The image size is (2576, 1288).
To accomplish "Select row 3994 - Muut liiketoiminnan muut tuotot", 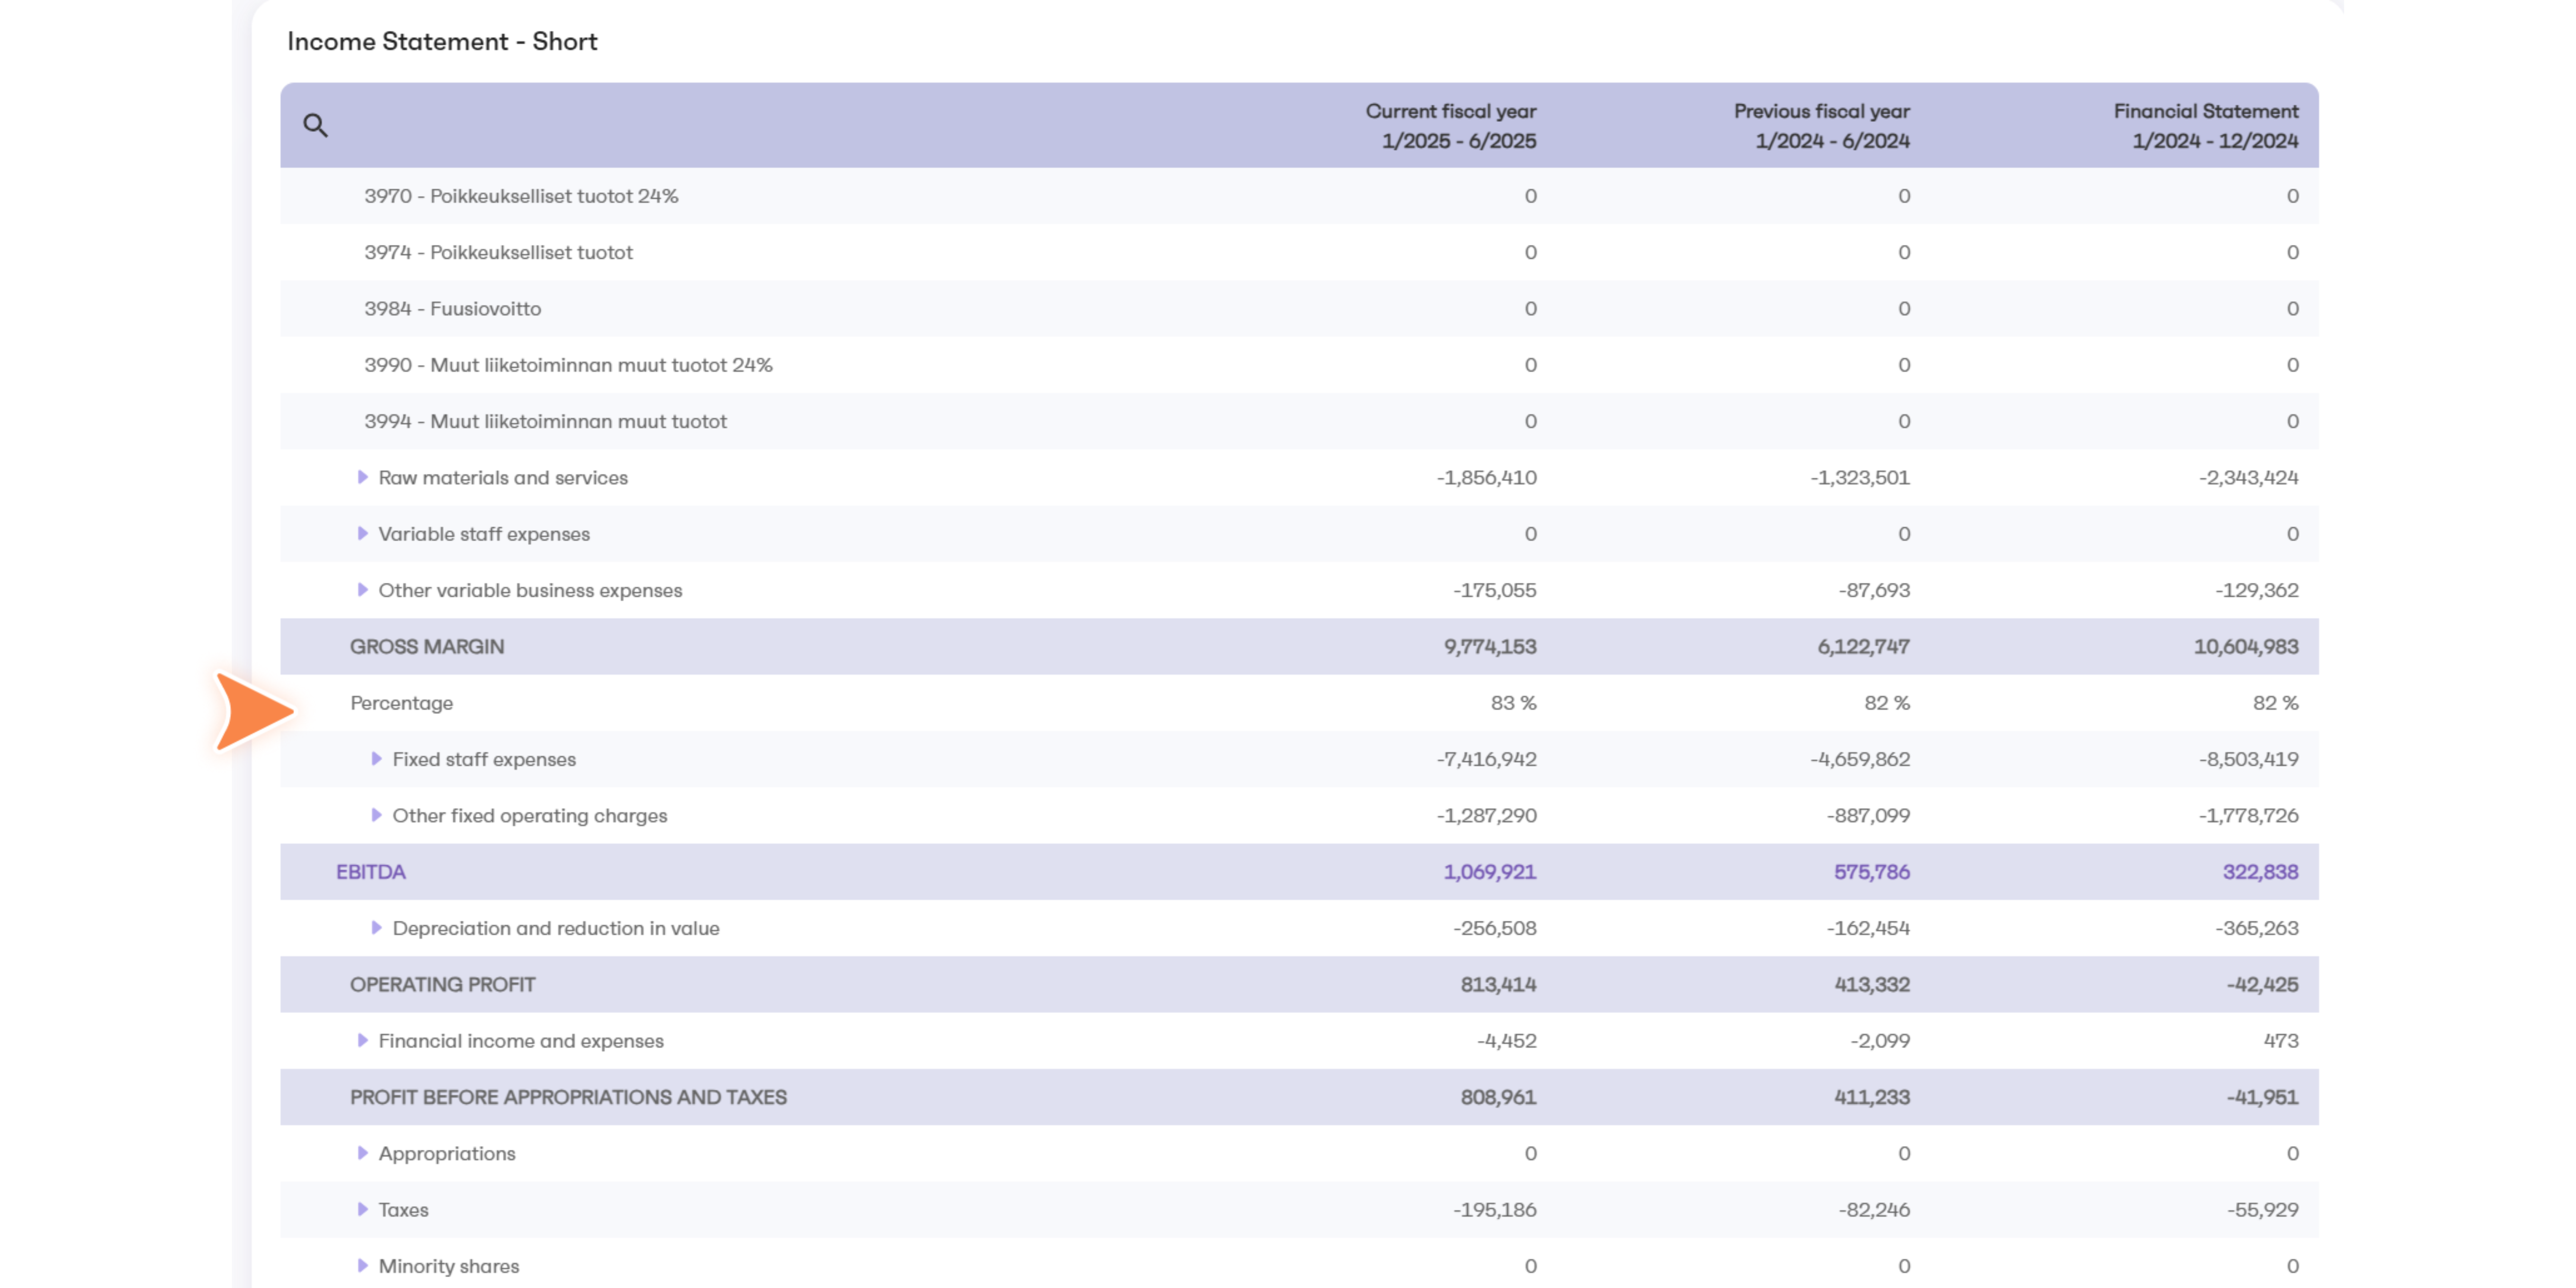I will 1299,421.
